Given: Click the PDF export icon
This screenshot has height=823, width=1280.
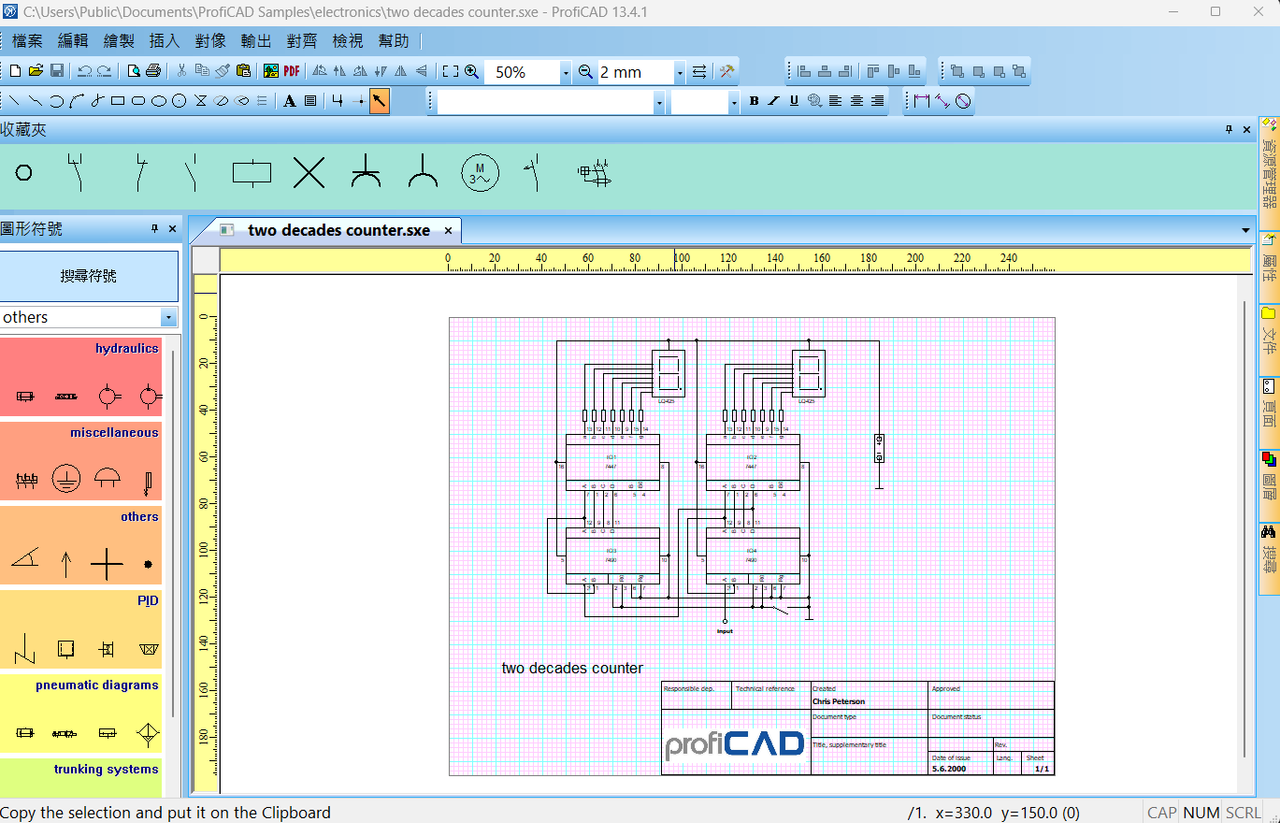Looking at the screenshot, I should coord(291,71).
